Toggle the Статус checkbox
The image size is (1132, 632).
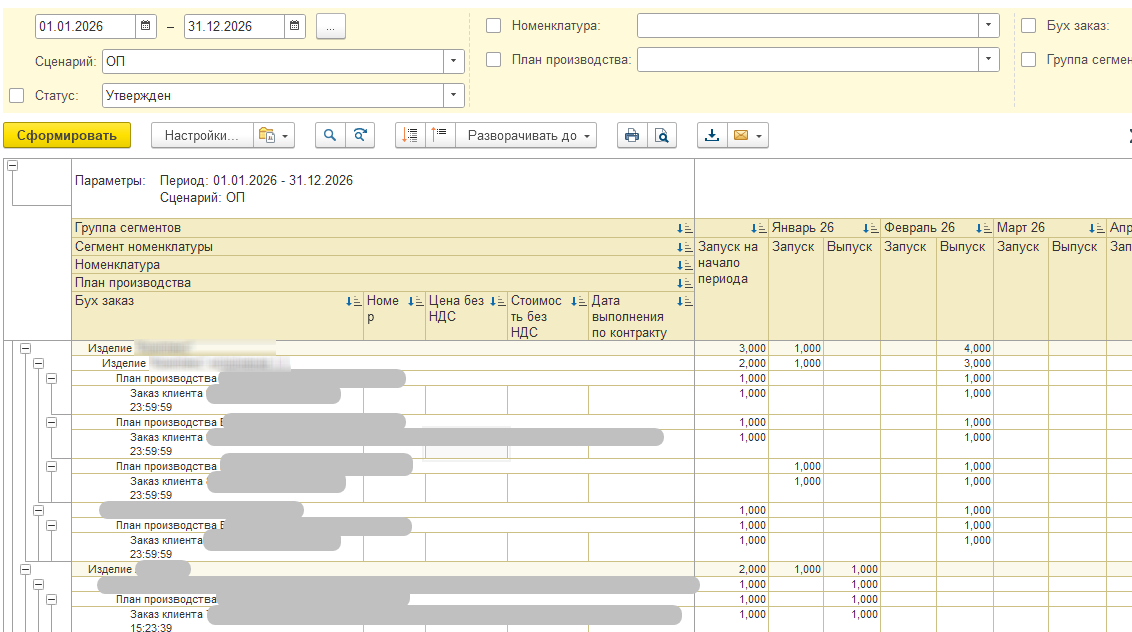(x=16, y=96)
